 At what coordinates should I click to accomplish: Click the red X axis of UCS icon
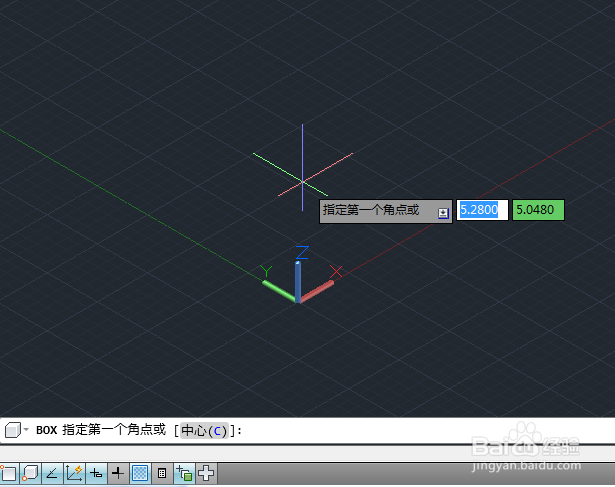[x=317, y=291]
